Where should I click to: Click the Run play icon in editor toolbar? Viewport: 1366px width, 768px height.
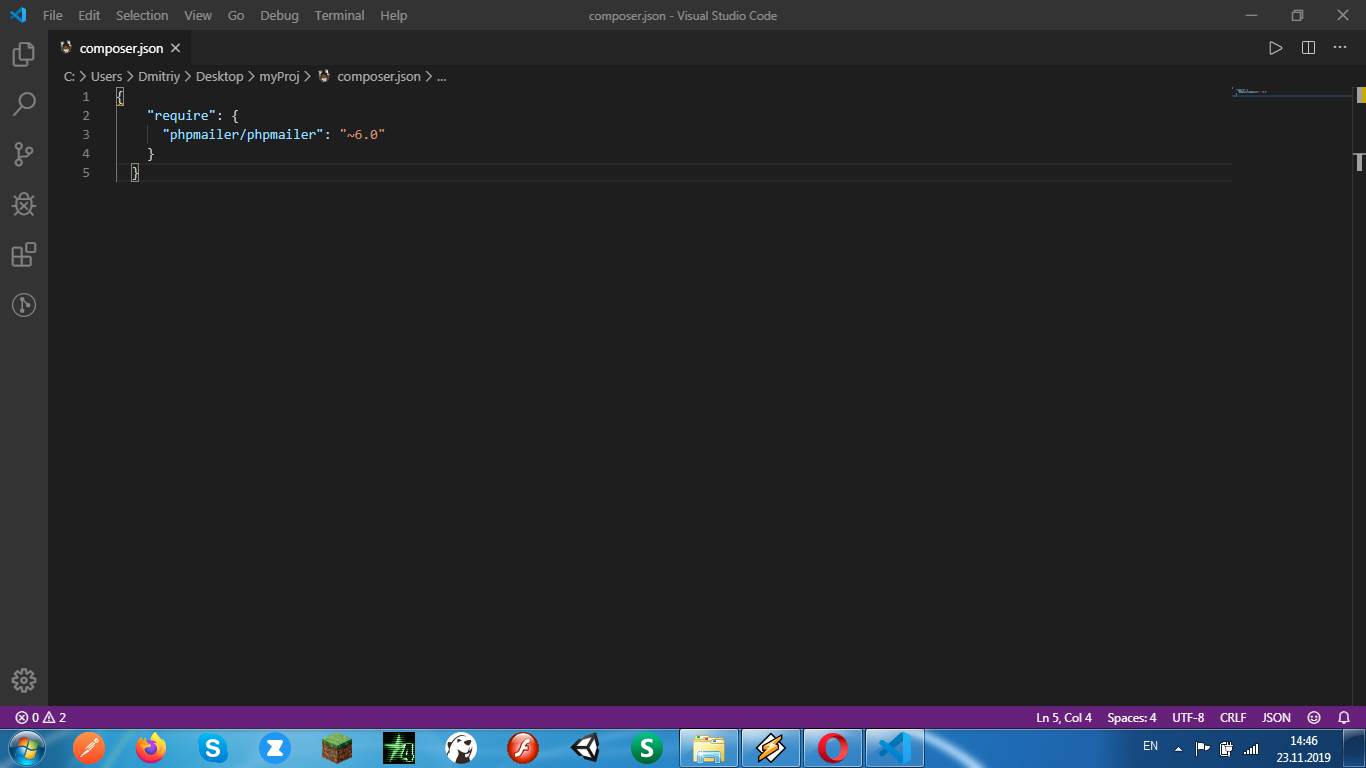coord(1275,48)
